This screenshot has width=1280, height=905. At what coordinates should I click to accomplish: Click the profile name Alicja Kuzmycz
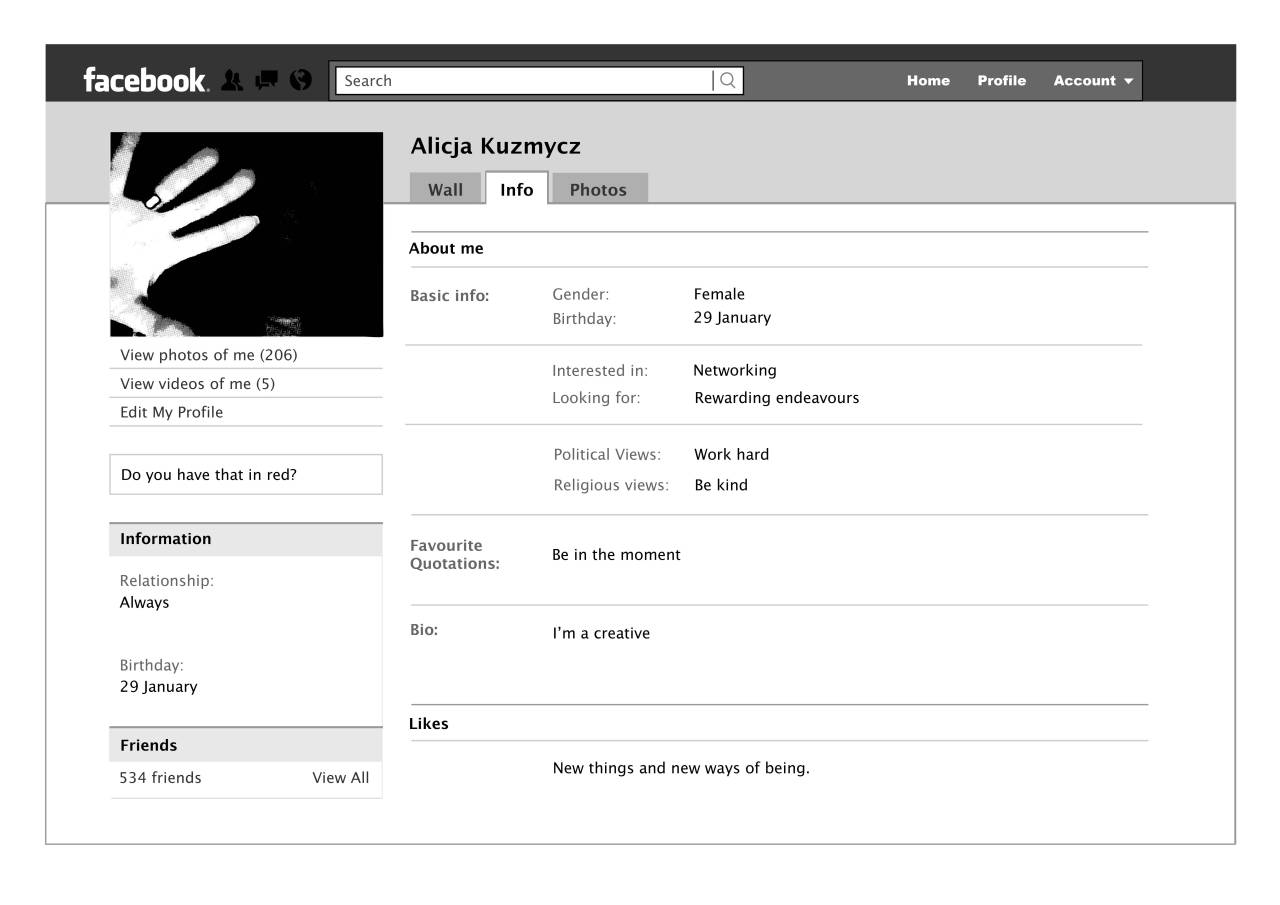(496, 146)
